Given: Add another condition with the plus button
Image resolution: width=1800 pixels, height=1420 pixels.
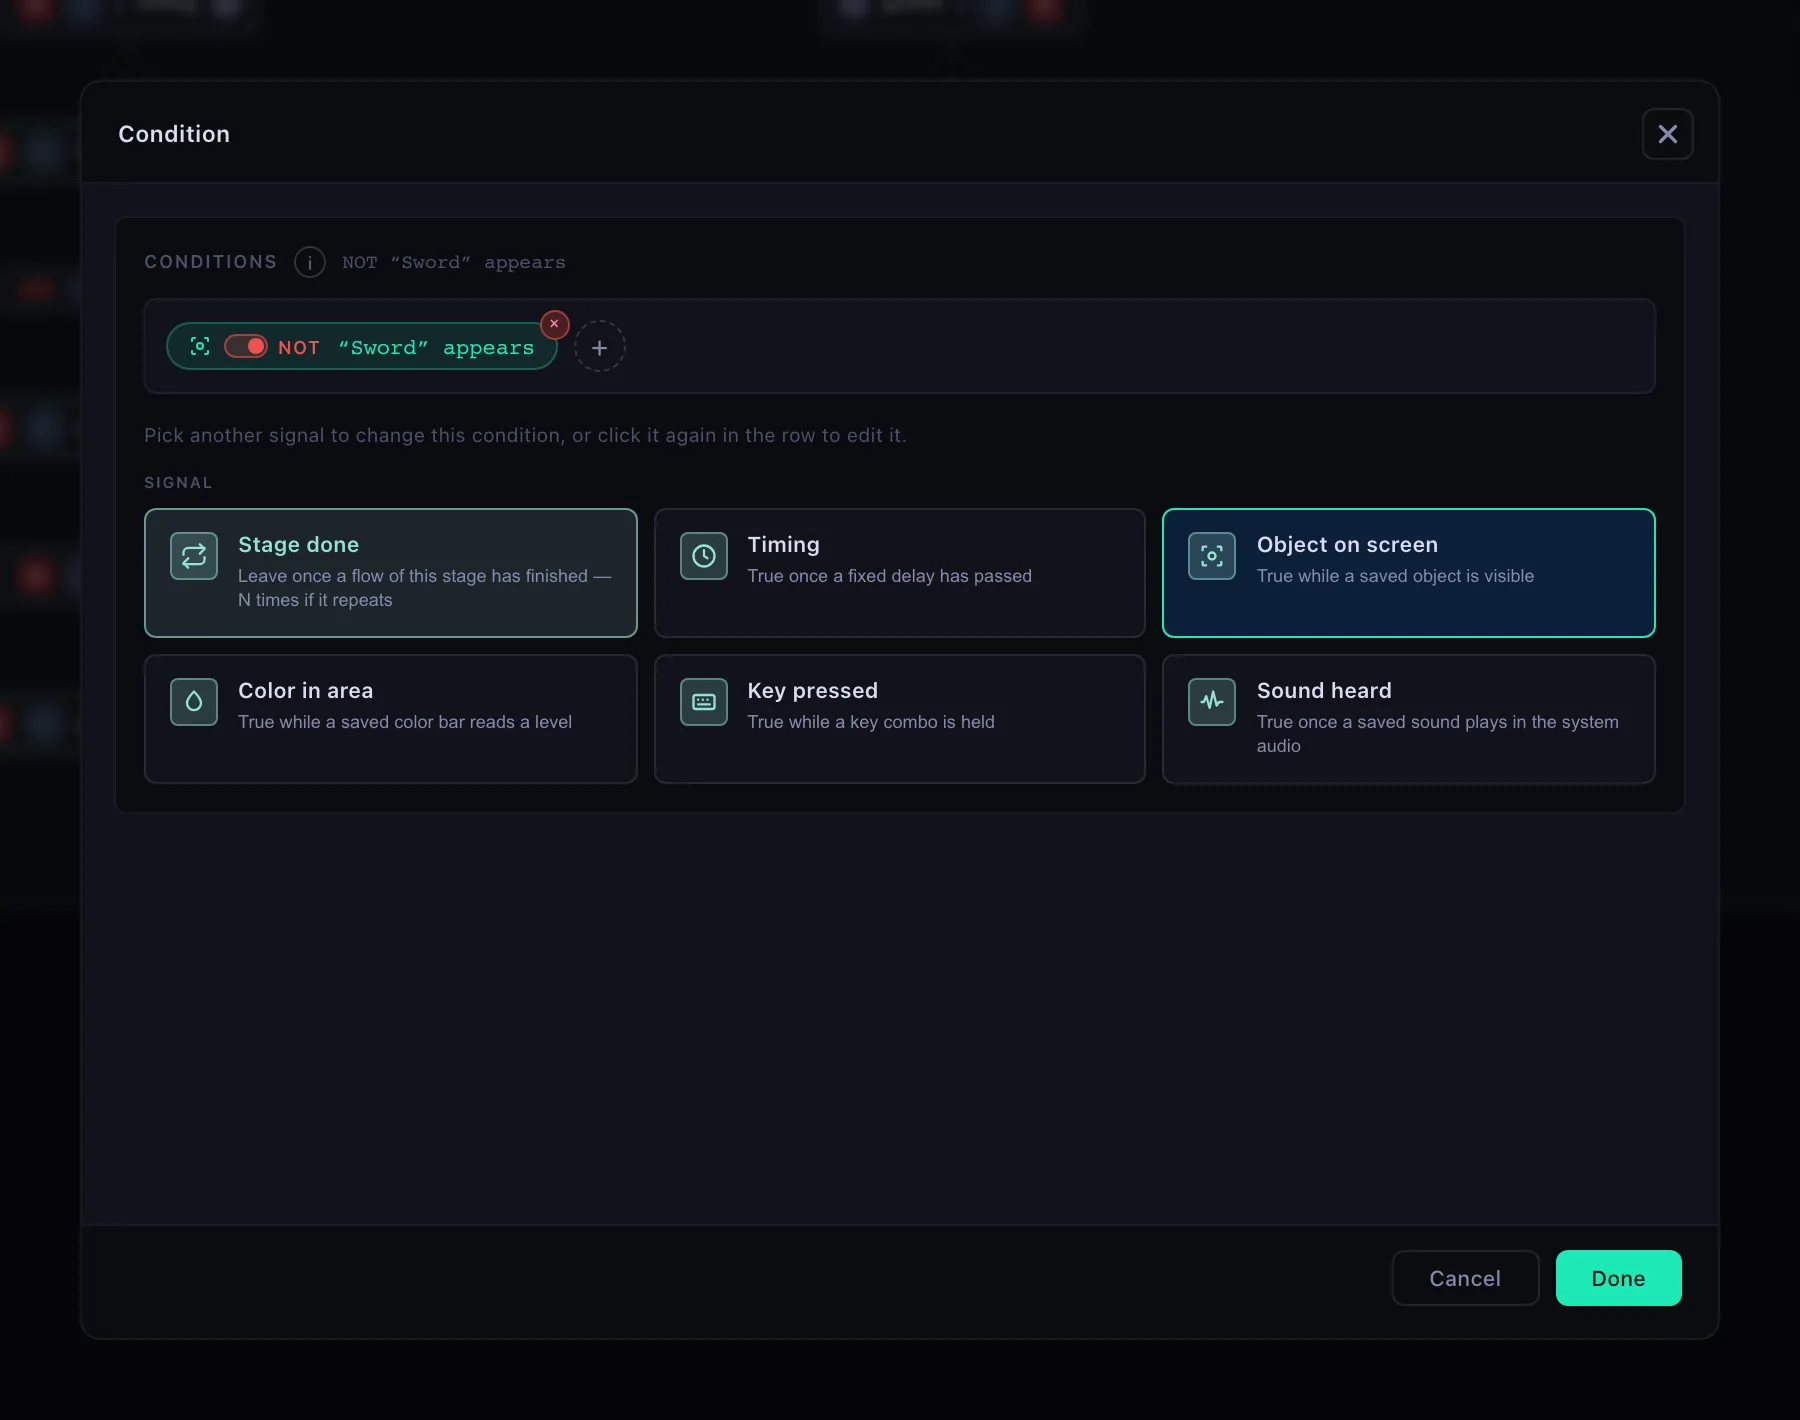Looking at the screenshot, I should pyautogui.click(x=599, y=347).
